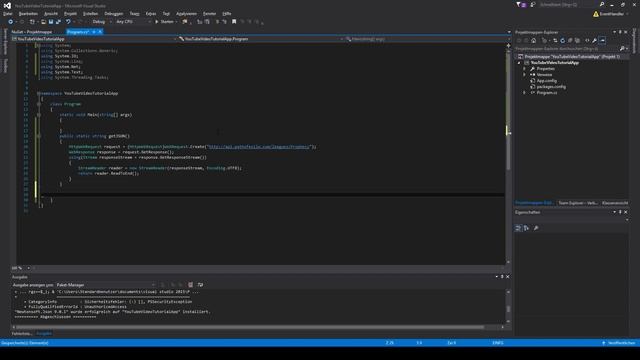Open the Main(string[] args) member dropdown
Image resolution: width=640 pixels, height=360 pixels.
coord(426,39)
